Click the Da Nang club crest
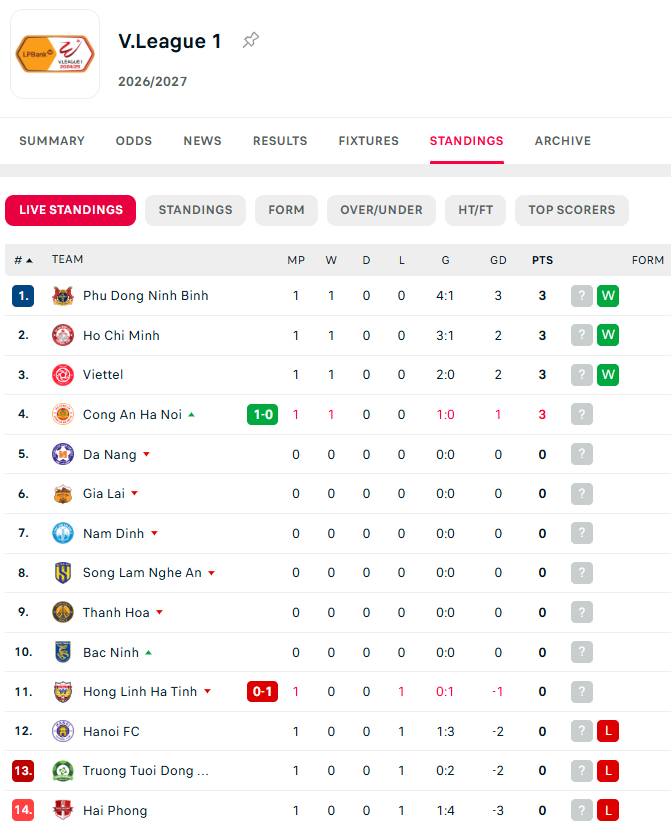The image size is (671, 828). (63, 454)
